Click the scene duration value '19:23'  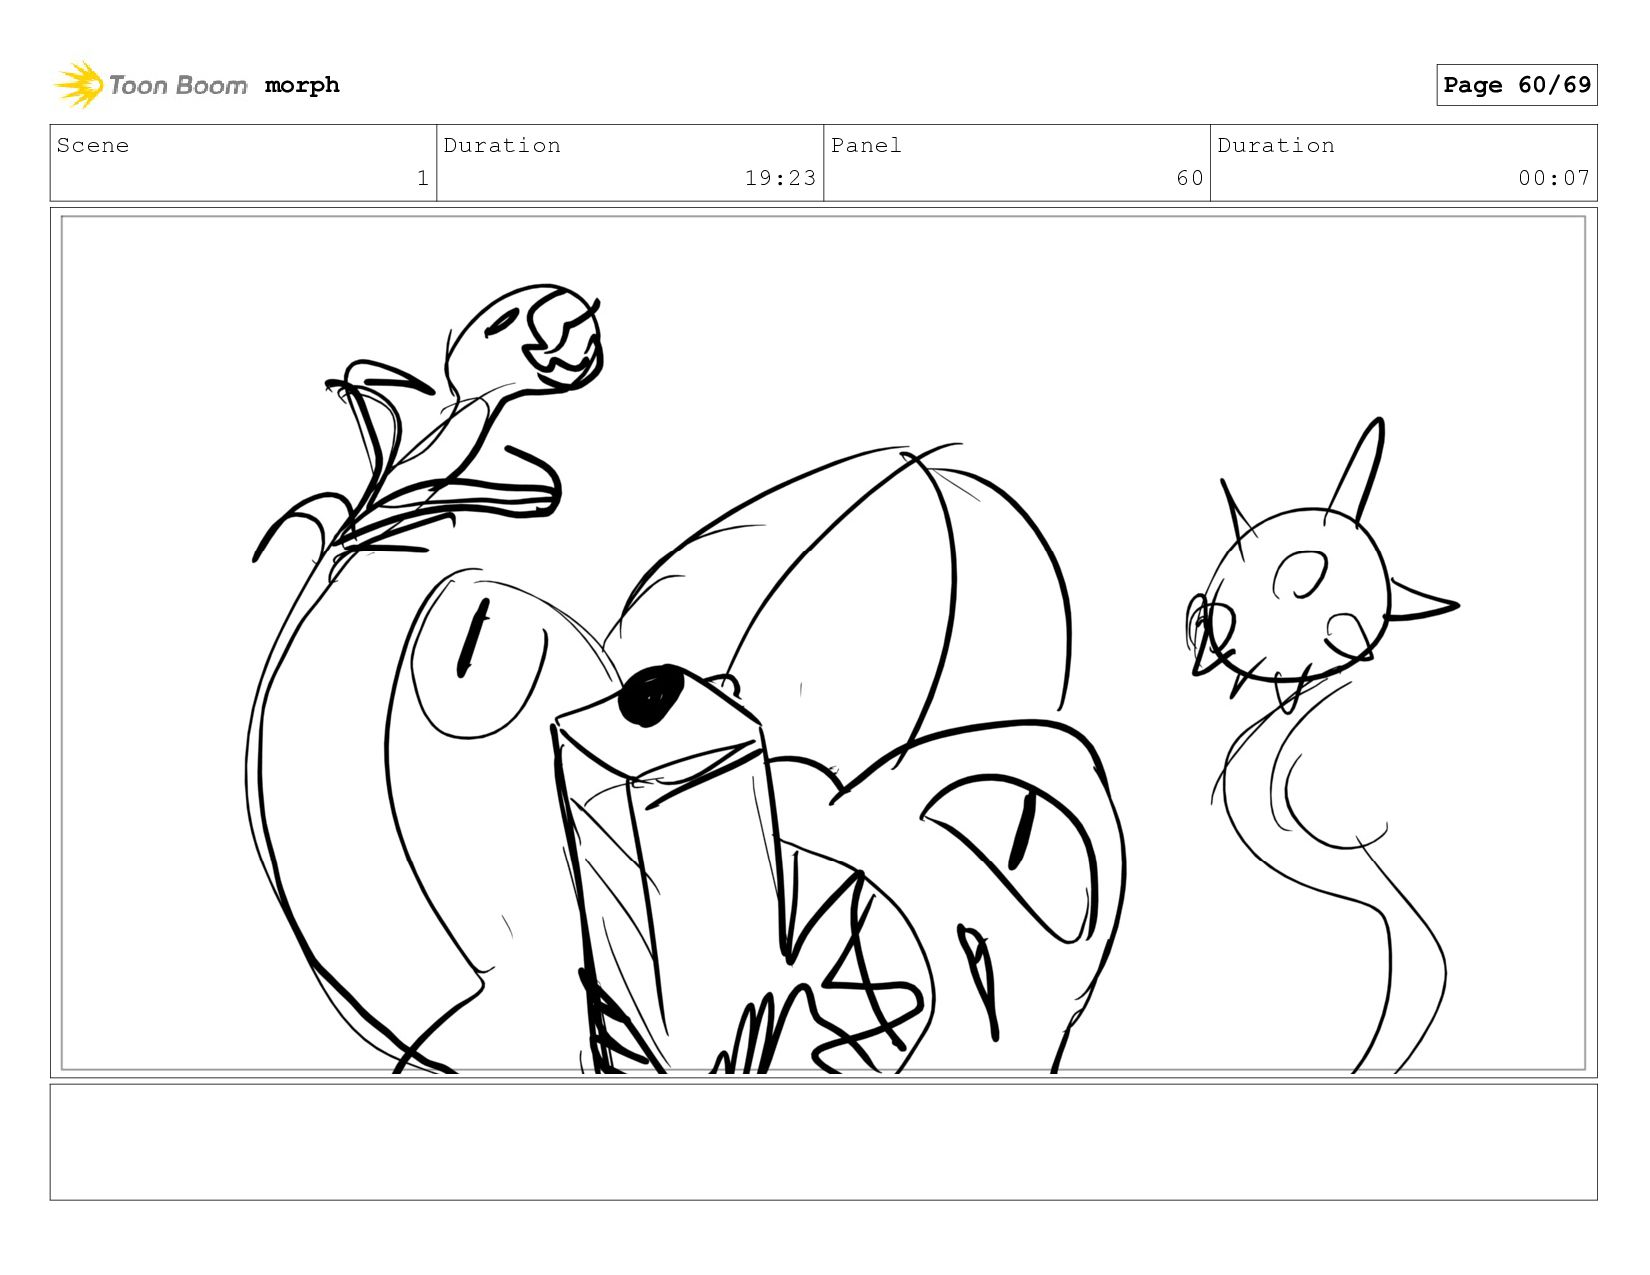click(x=780, y=178)
